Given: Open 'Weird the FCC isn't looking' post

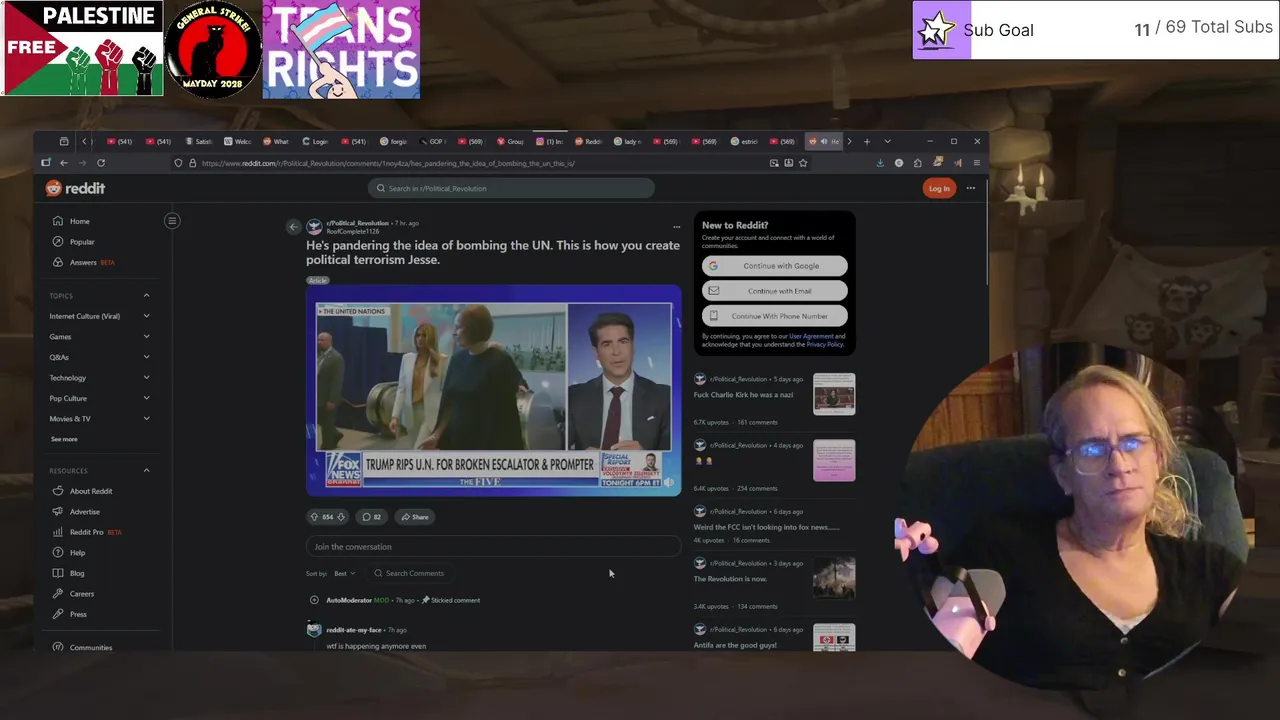Looking at the screenshot, I should click(x=766, y=527).
